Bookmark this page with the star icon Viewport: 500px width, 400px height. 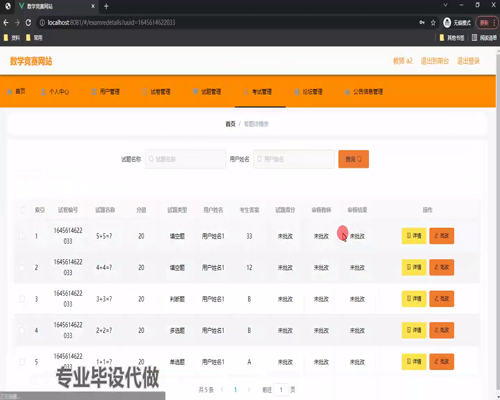(433, 23)
